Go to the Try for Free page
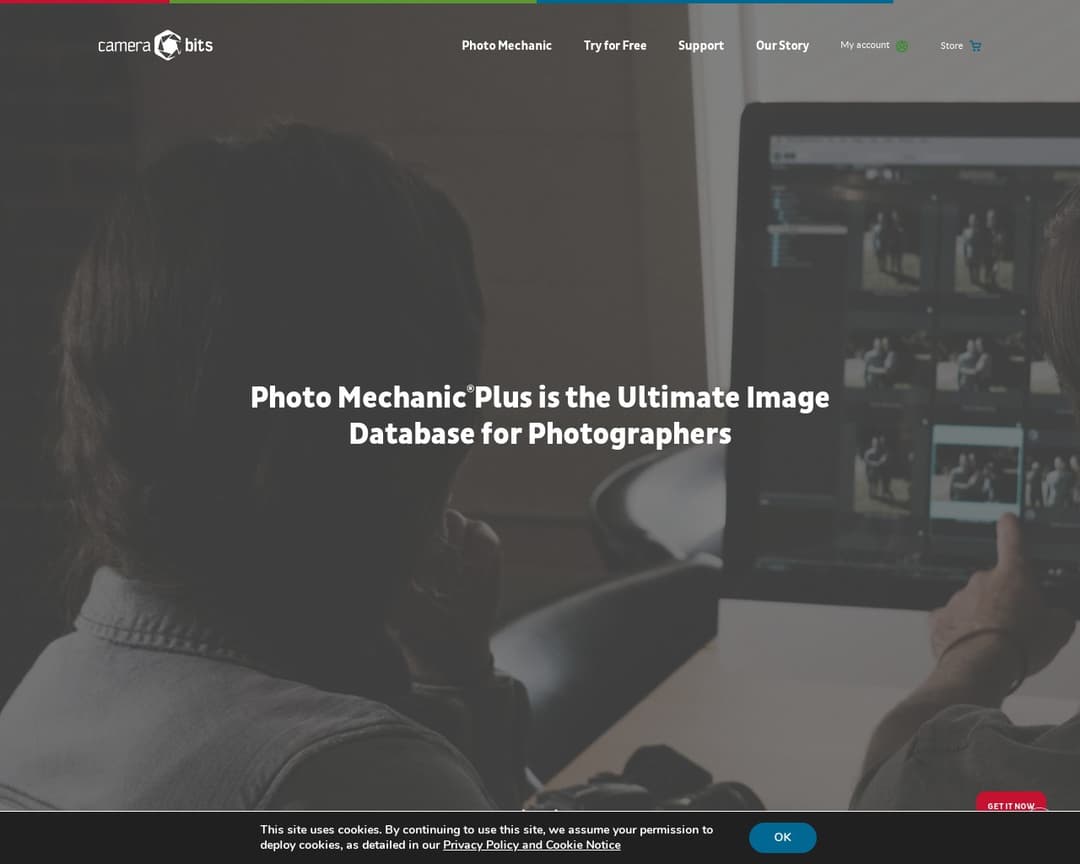Viewport: 1080px width, 864px height. (615, 45)
